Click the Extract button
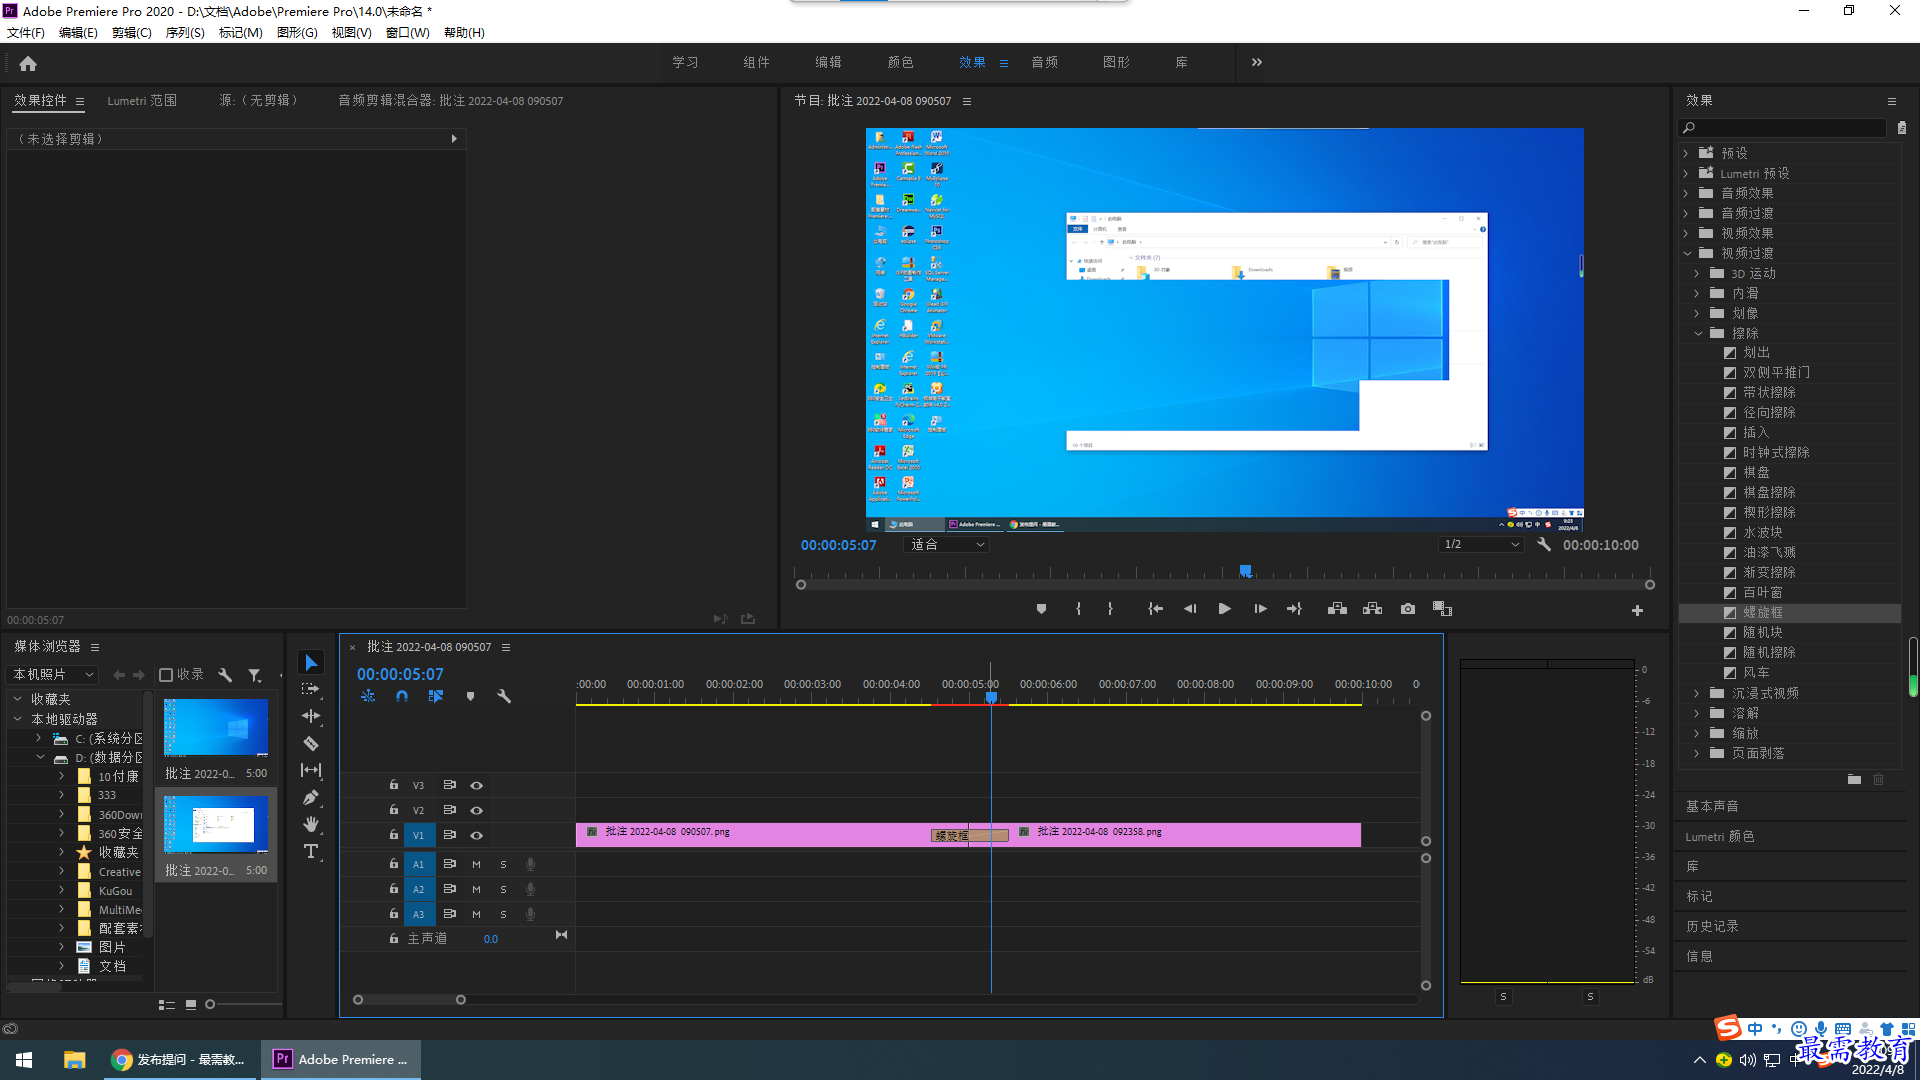The image size is (1920, 1080). pos(1372,609)
